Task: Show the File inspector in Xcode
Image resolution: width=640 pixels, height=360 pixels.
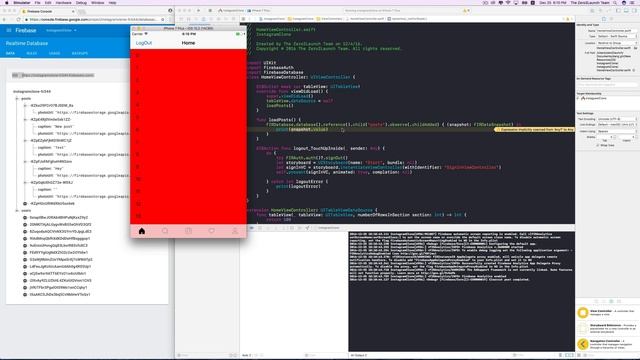Action: click(604, 19)
